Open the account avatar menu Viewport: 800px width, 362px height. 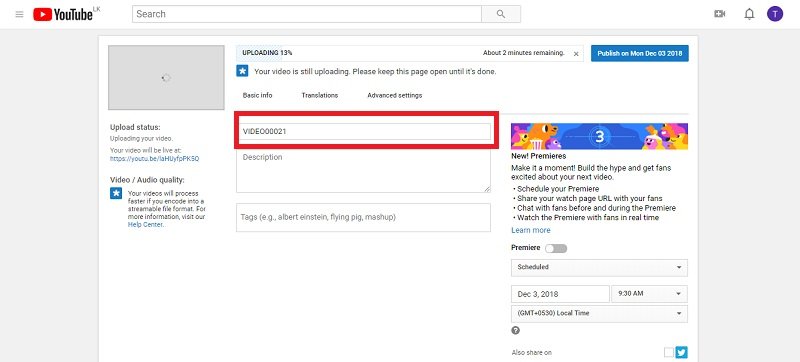tap(775, 14)
